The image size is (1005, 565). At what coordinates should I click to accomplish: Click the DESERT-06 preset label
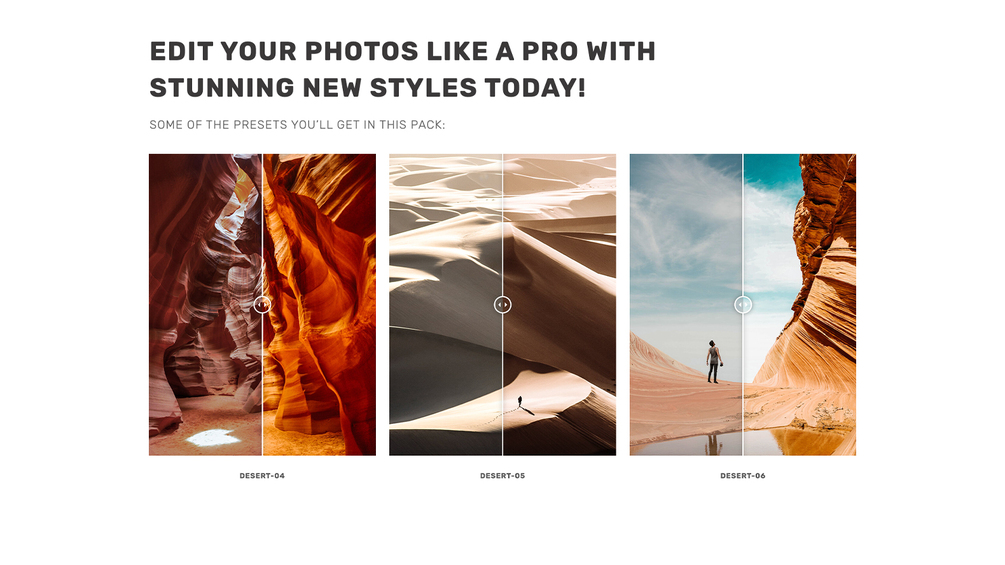743,476
